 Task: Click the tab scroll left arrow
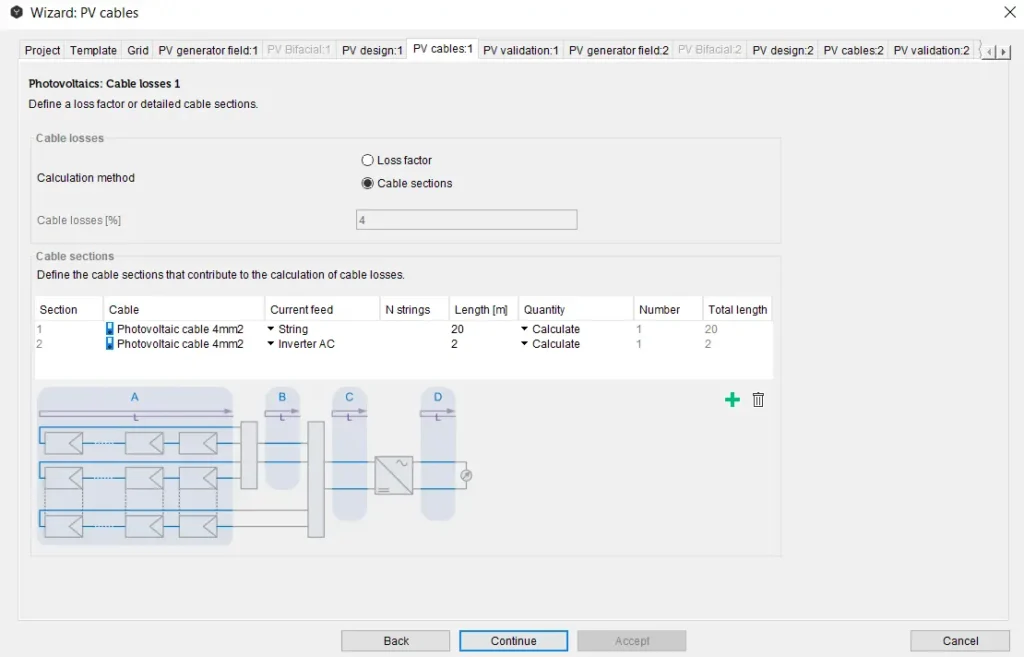click(989, 52)
